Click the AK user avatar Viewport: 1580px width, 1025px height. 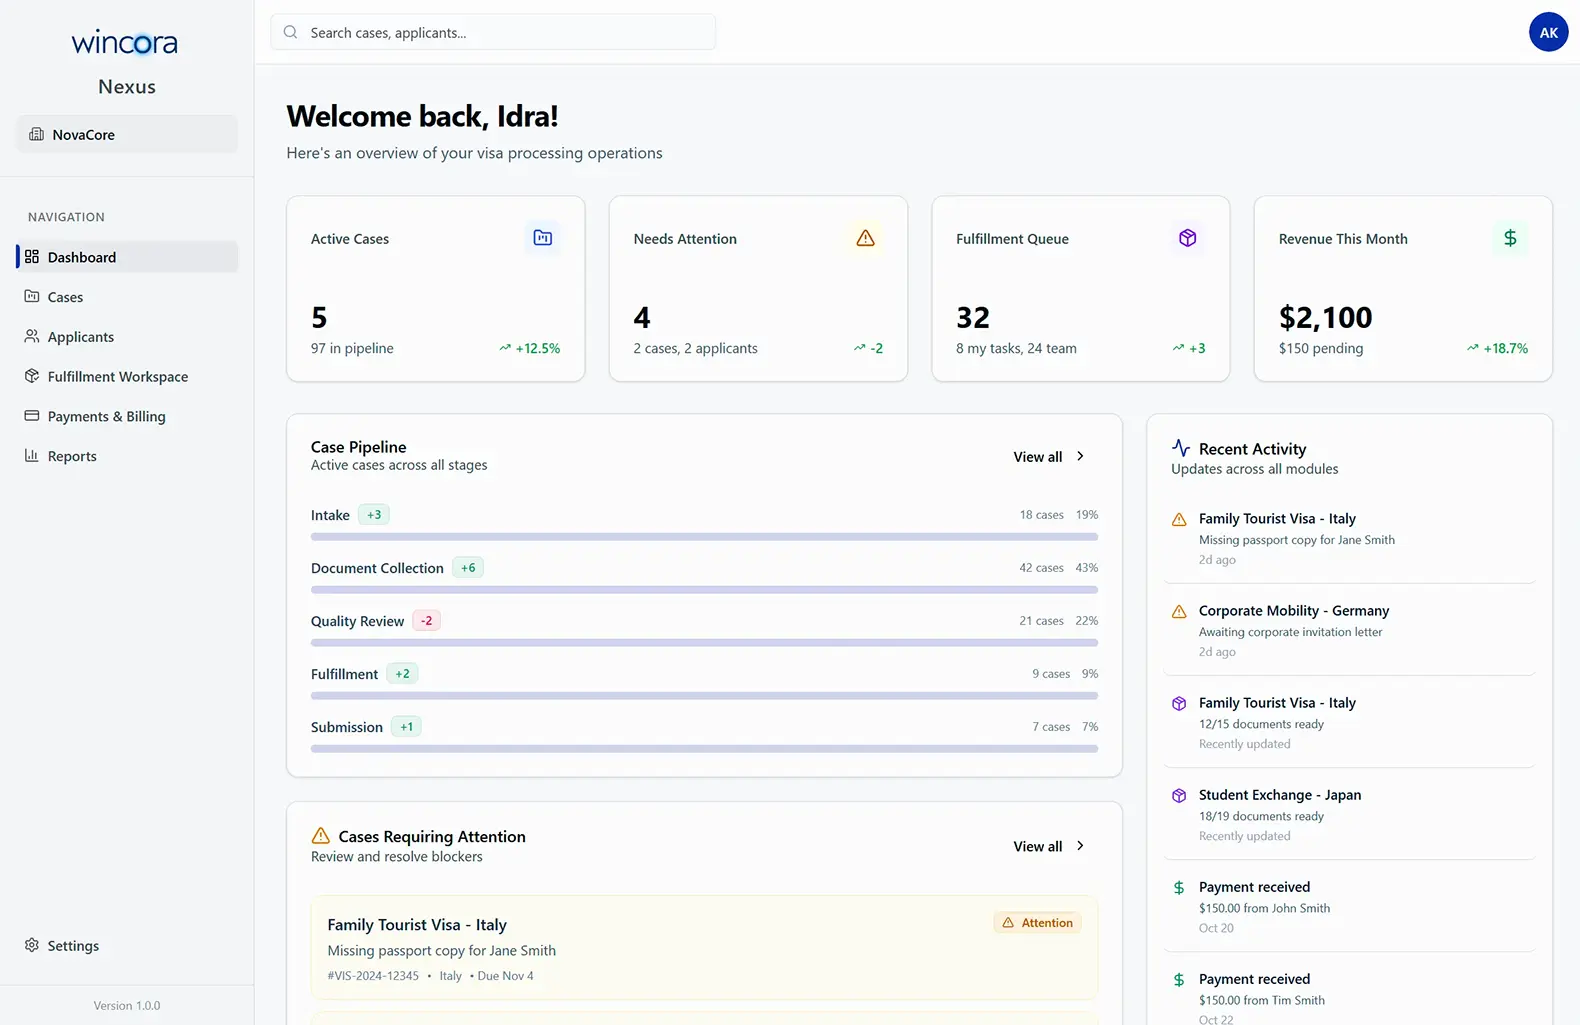[1548, 32]
